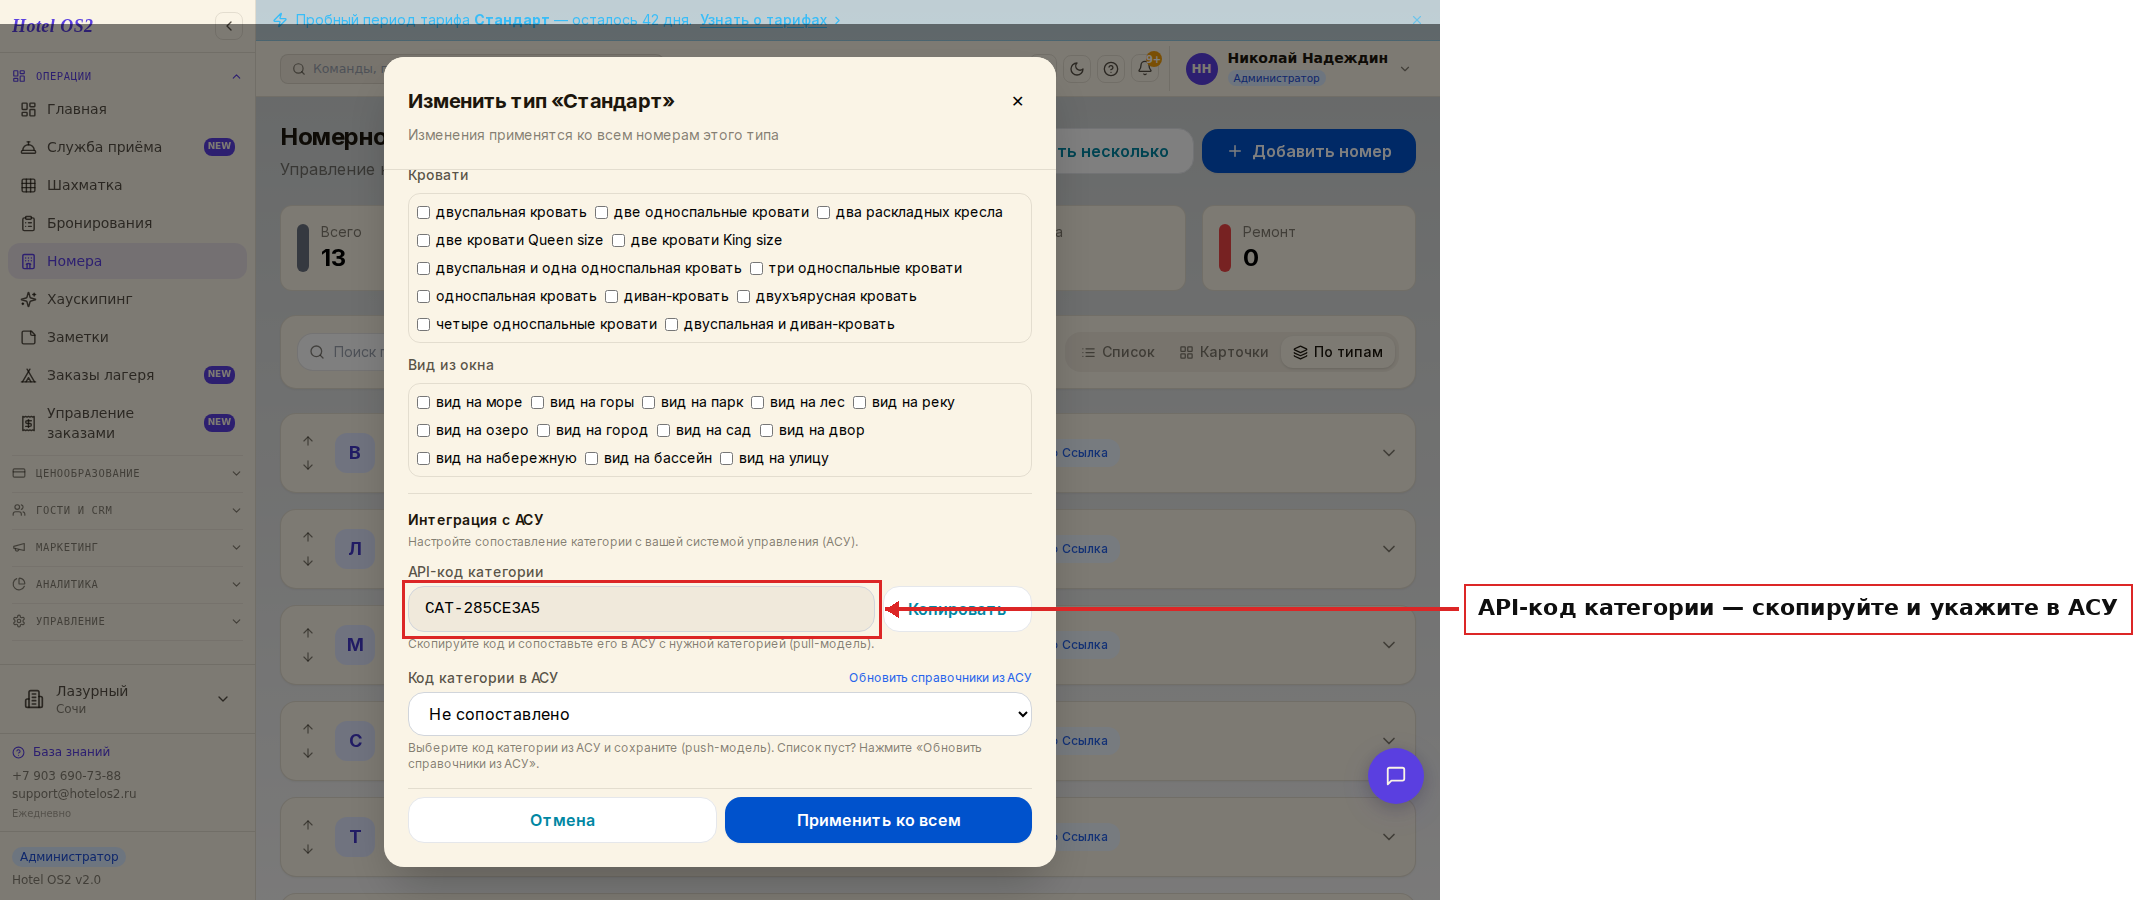Check две односпальные кровати option
Image resolution: width=2156 pixels, height=900 pixels.
(x=602, y=212)
